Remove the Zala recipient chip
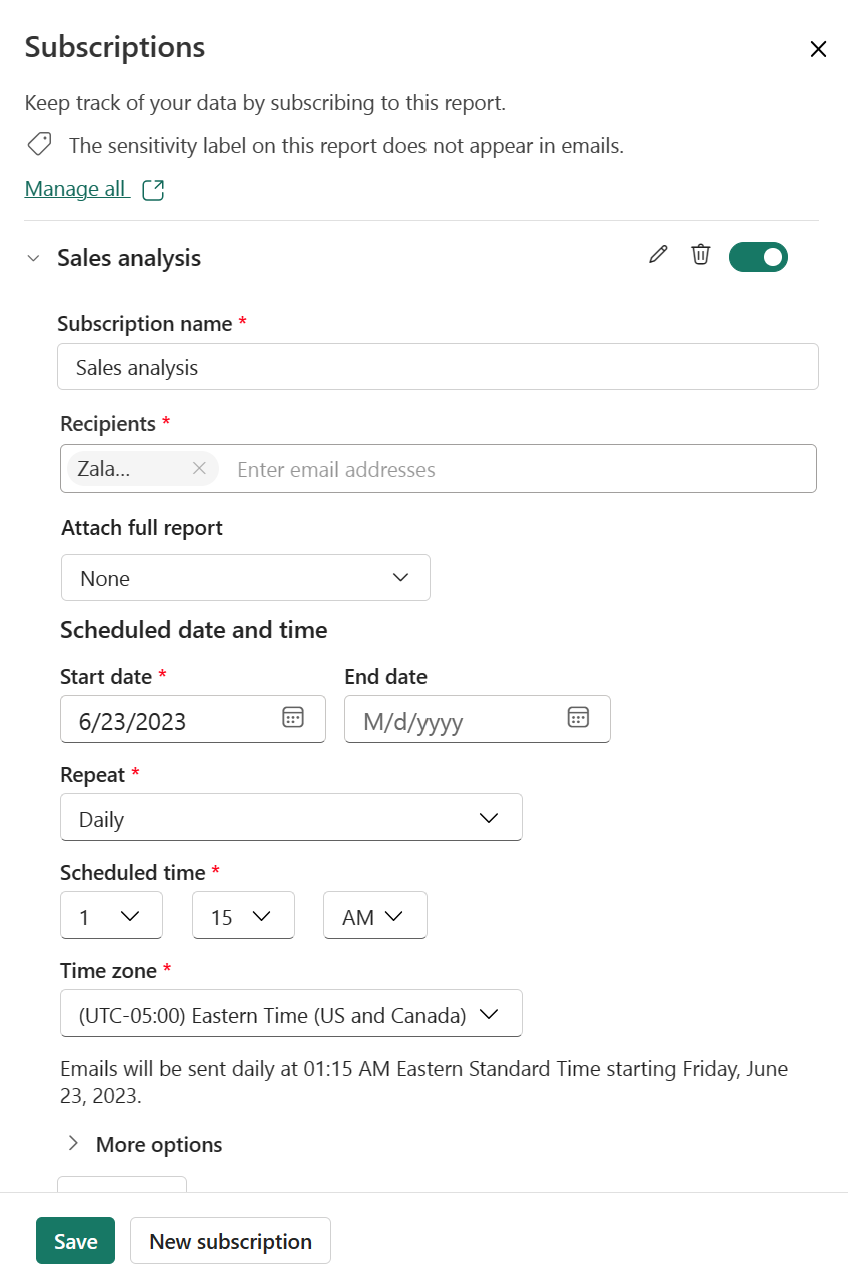 199,468
